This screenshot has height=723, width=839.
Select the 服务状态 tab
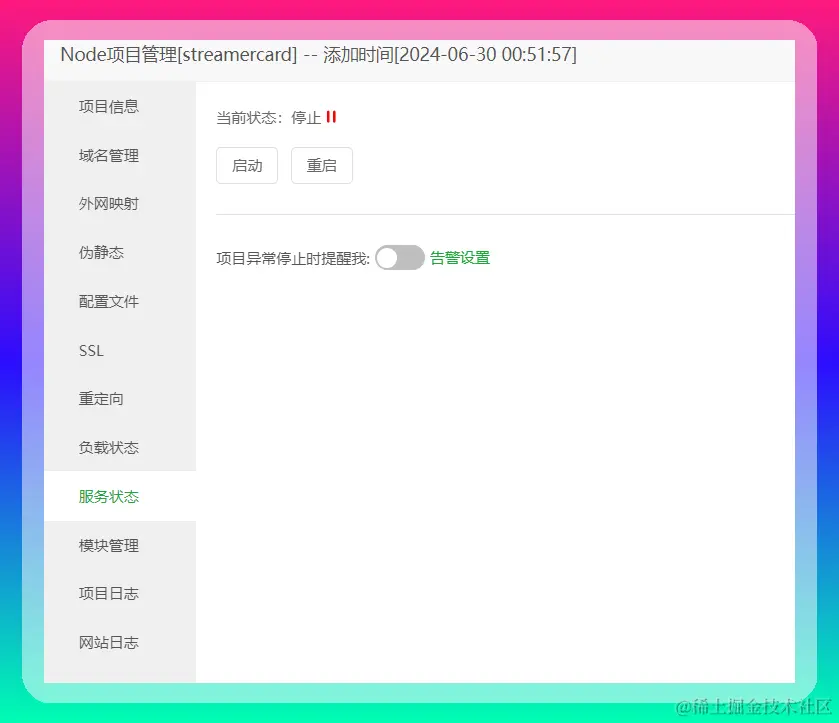point(120,496)
